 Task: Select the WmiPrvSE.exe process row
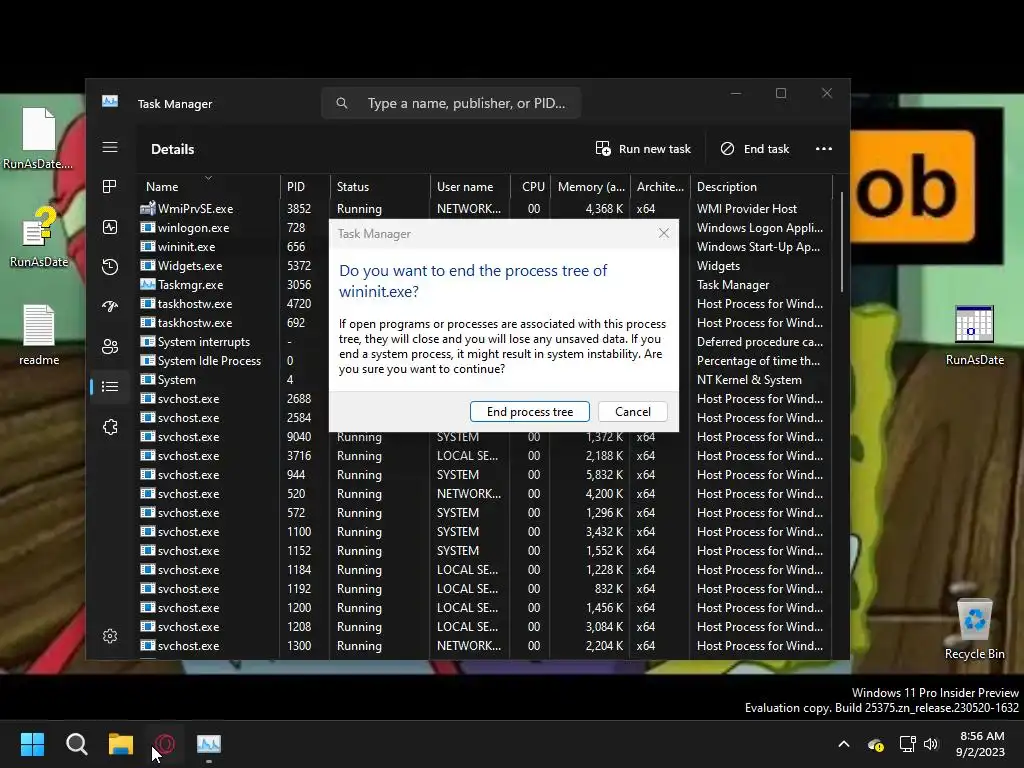(x=485, y=208)
